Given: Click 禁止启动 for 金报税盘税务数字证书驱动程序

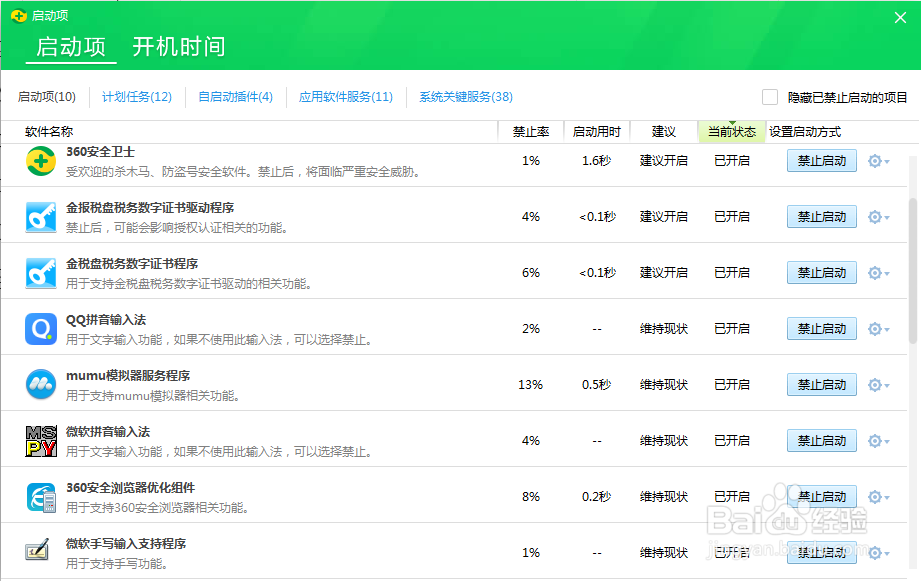Looking at the screenshot, I should [822, 217].
